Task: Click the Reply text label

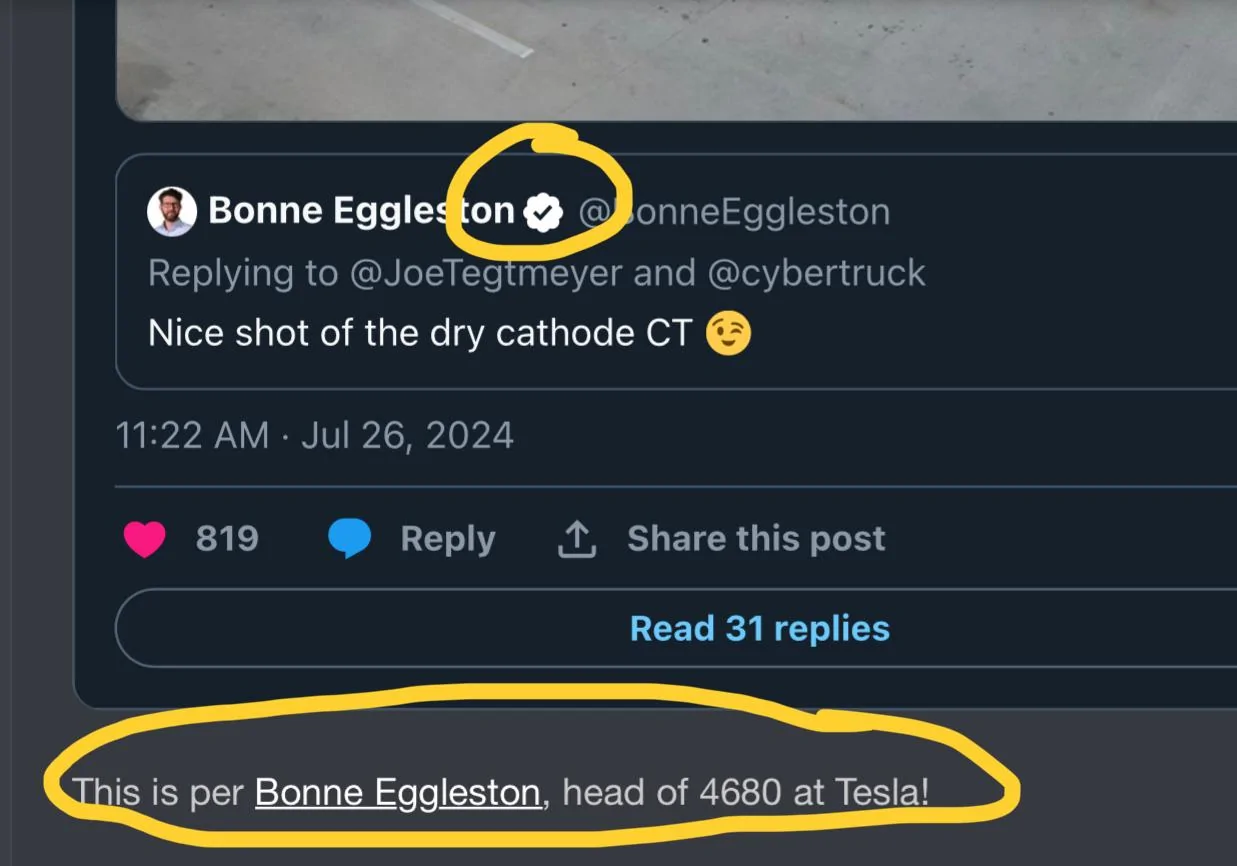Action: click(x=448, y=539)
